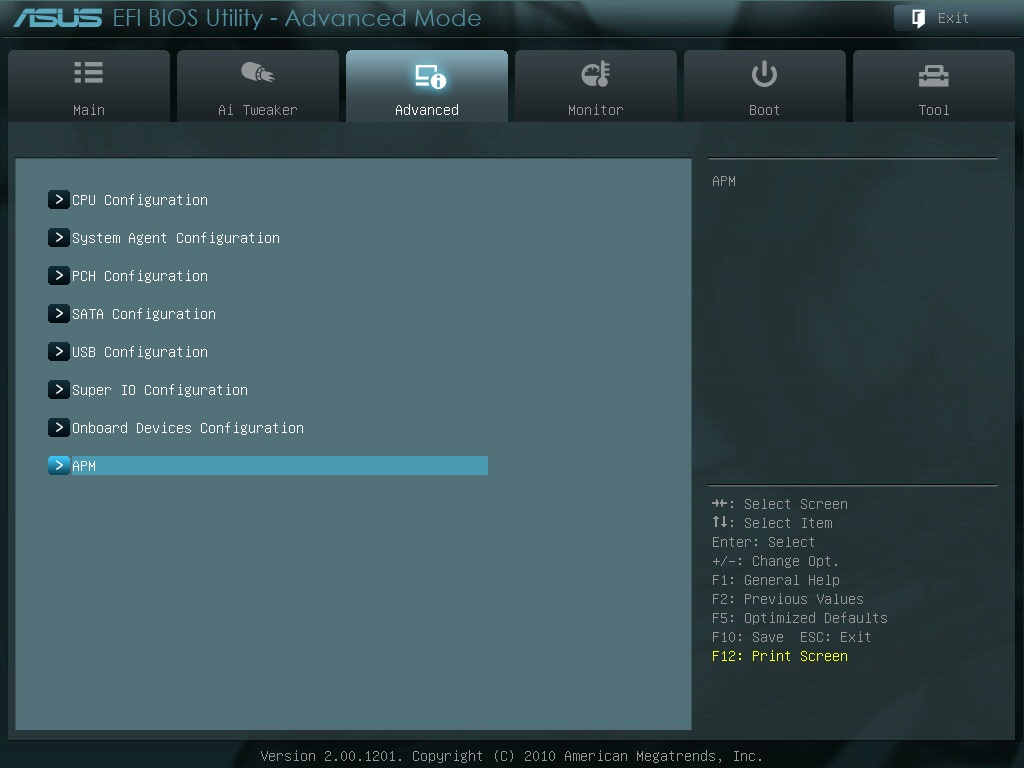Select the Advanced tab label
This screenshot has height=768, width=1024.
pos(426,110)
